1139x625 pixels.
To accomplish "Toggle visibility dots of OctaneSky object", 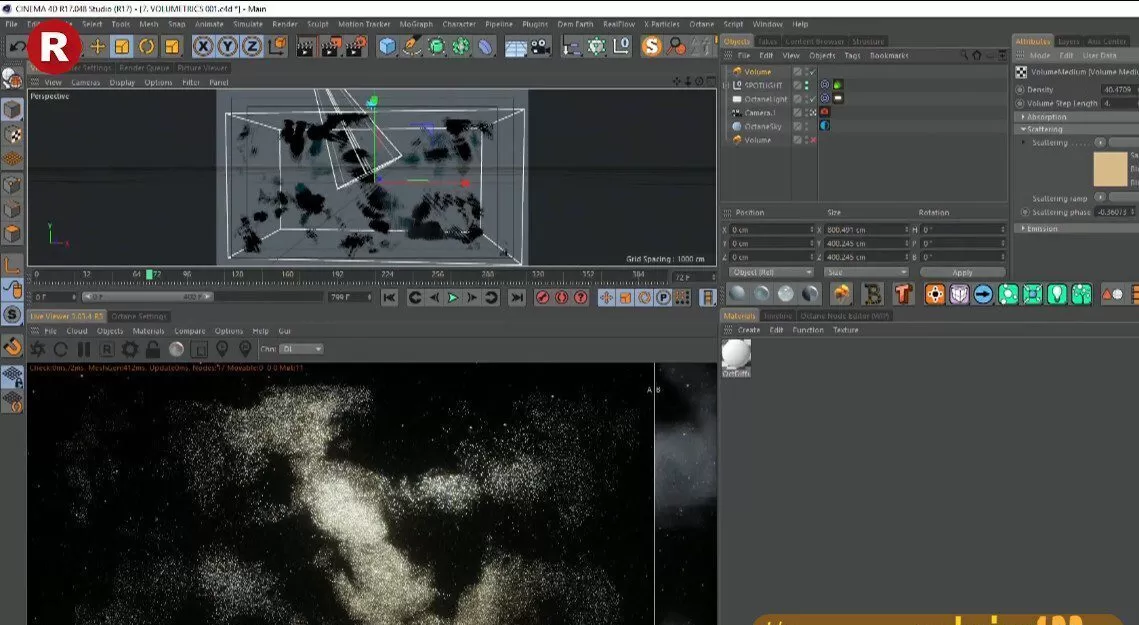I will [808, 126].
